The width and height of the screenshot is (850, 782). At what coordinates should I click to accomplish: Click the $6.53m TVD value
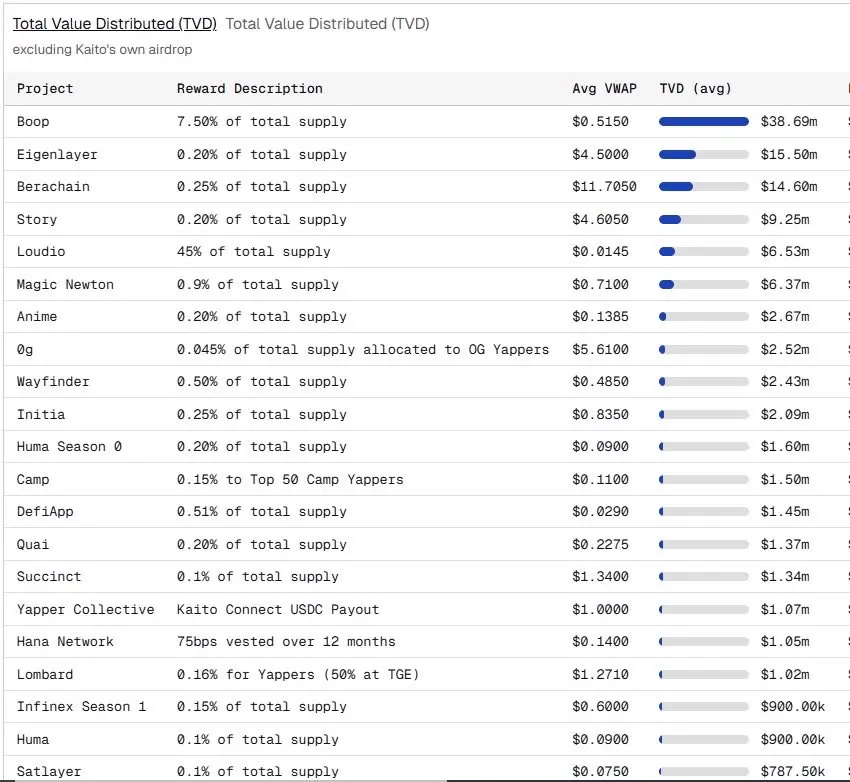click(x=785, y=252)
